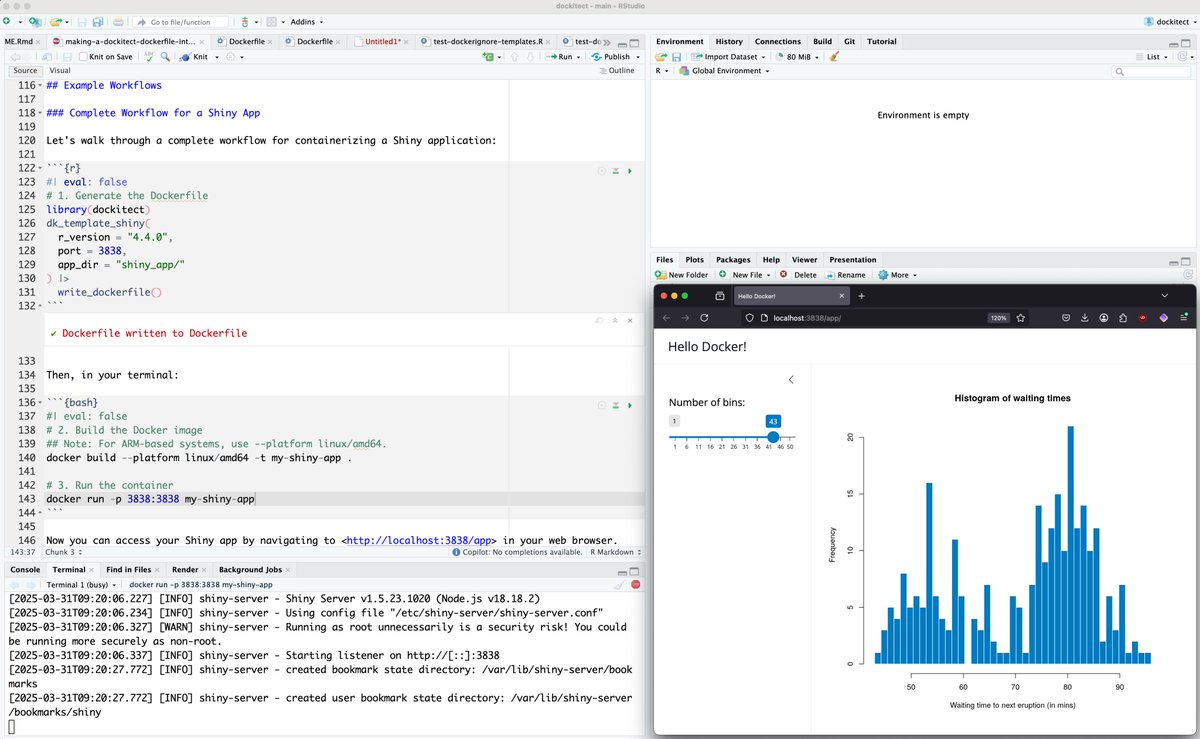Click the Number of bins slider handle

pos(773,437)
